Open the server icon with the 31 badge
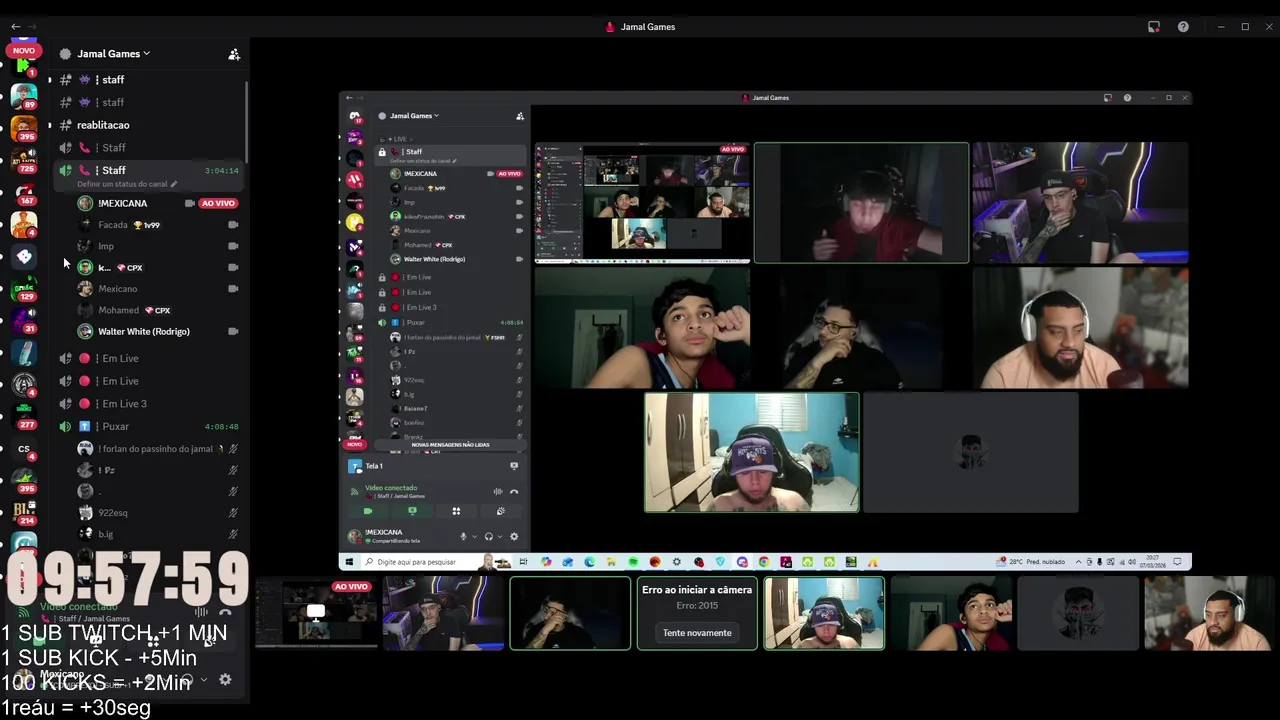Viewport: 1280px width, 720px height. (24, 321)
